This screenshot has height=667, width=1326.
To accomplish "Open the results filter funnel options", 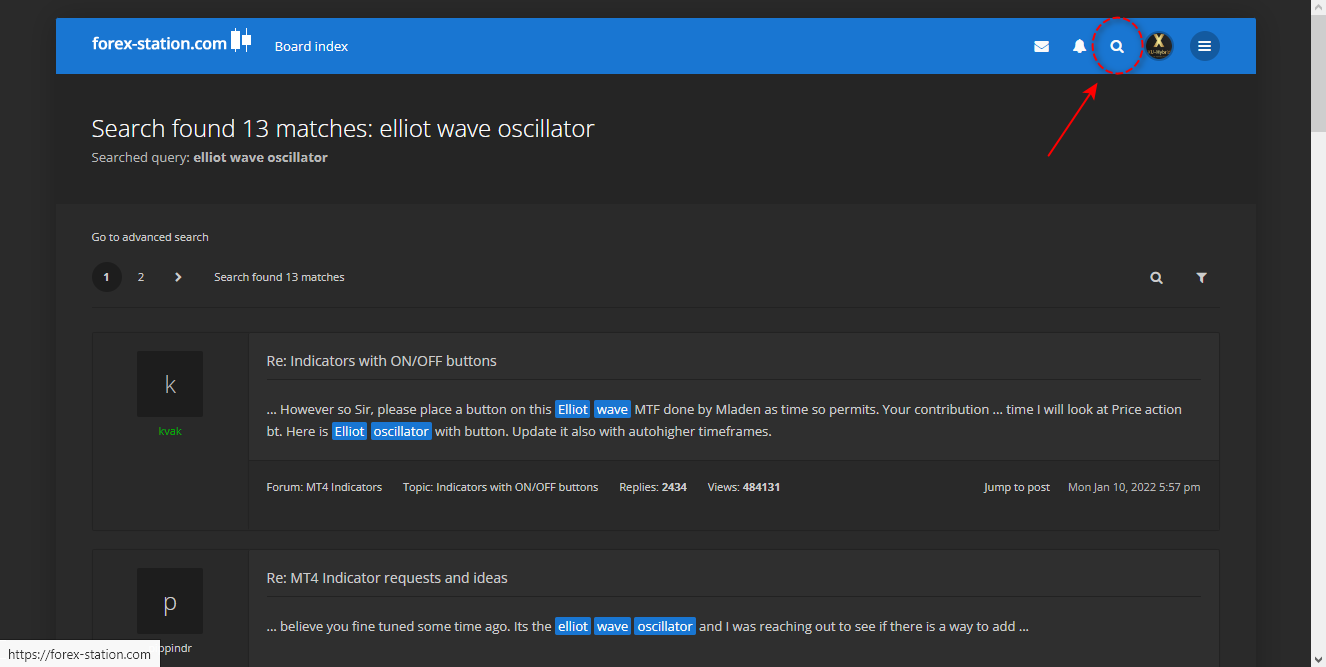I will pyautogui.click(x=1201, y=278).
